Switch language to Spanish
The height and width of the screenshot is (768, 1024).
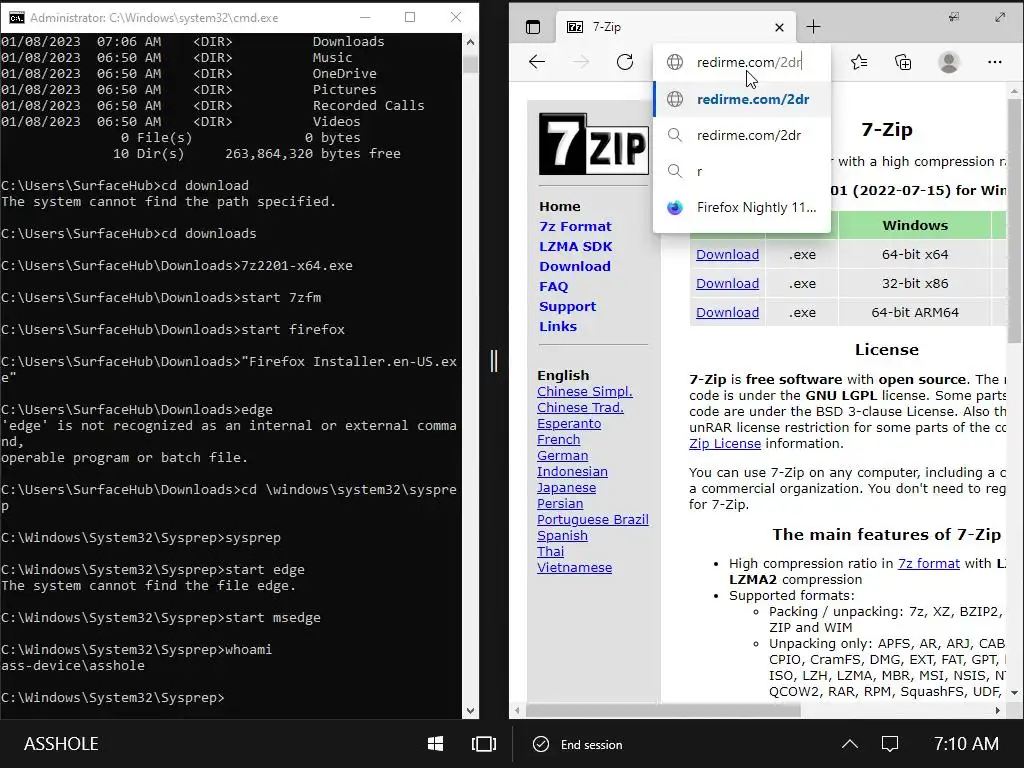[x=562, y=536]
